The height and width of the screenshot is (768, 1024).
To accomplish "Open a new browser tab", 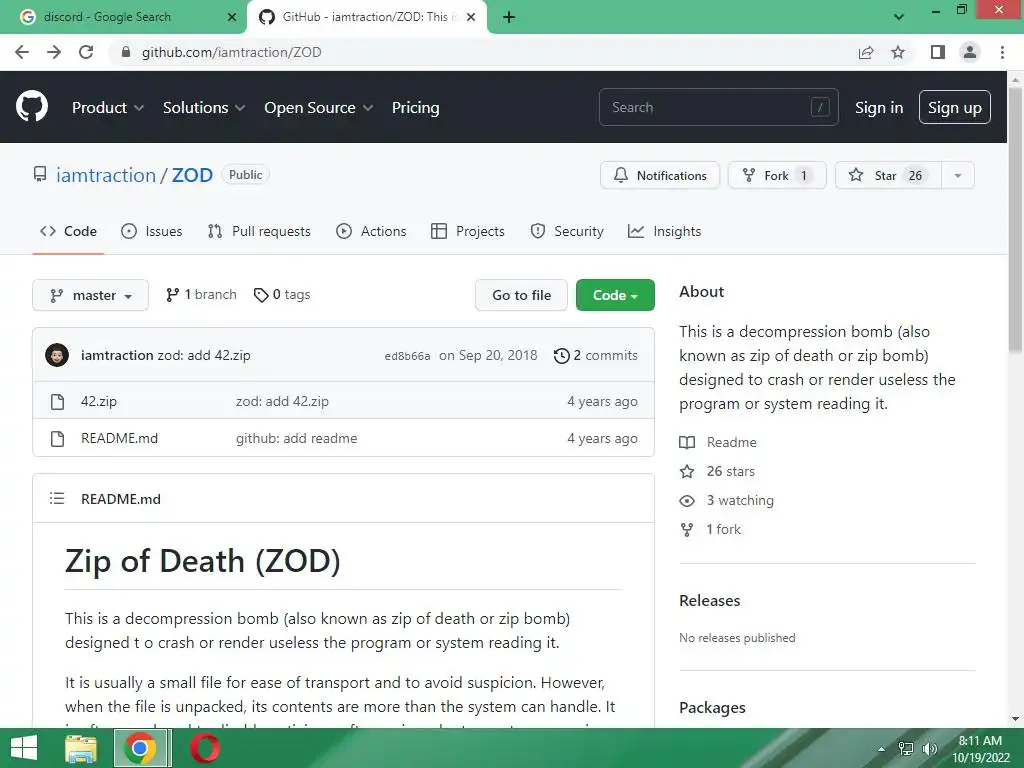I will tap(509, 18).
